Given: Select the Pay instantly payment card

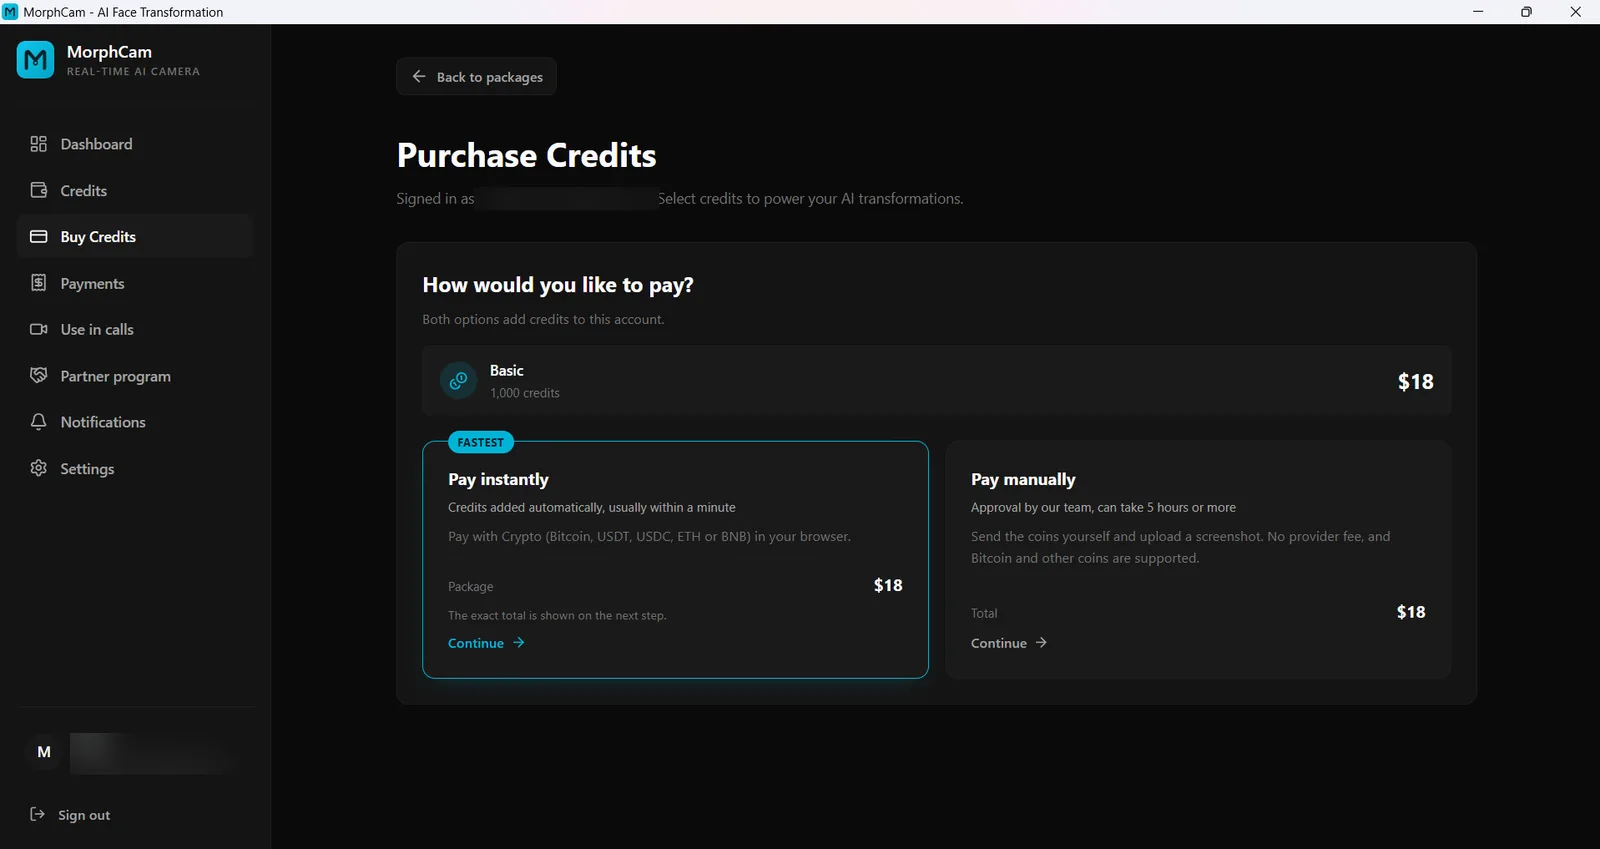Looking at the screenshot, I should click(675, 560).
